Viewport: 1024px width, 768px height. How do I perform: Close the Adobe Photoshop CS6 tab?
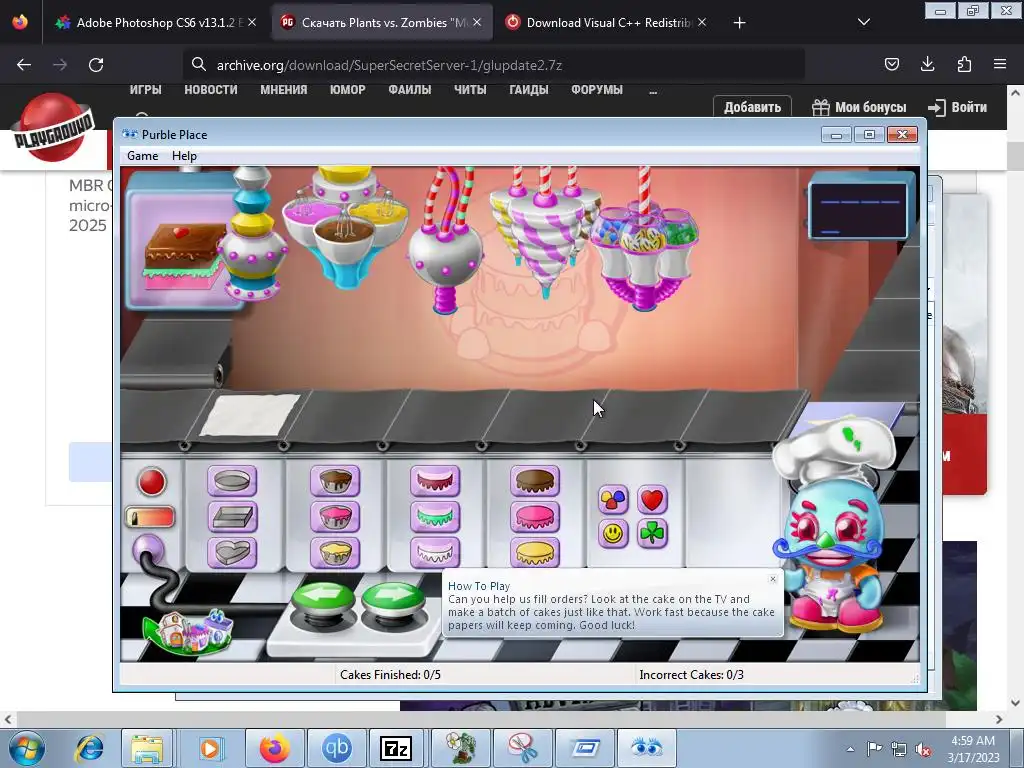tap(252, 22)
